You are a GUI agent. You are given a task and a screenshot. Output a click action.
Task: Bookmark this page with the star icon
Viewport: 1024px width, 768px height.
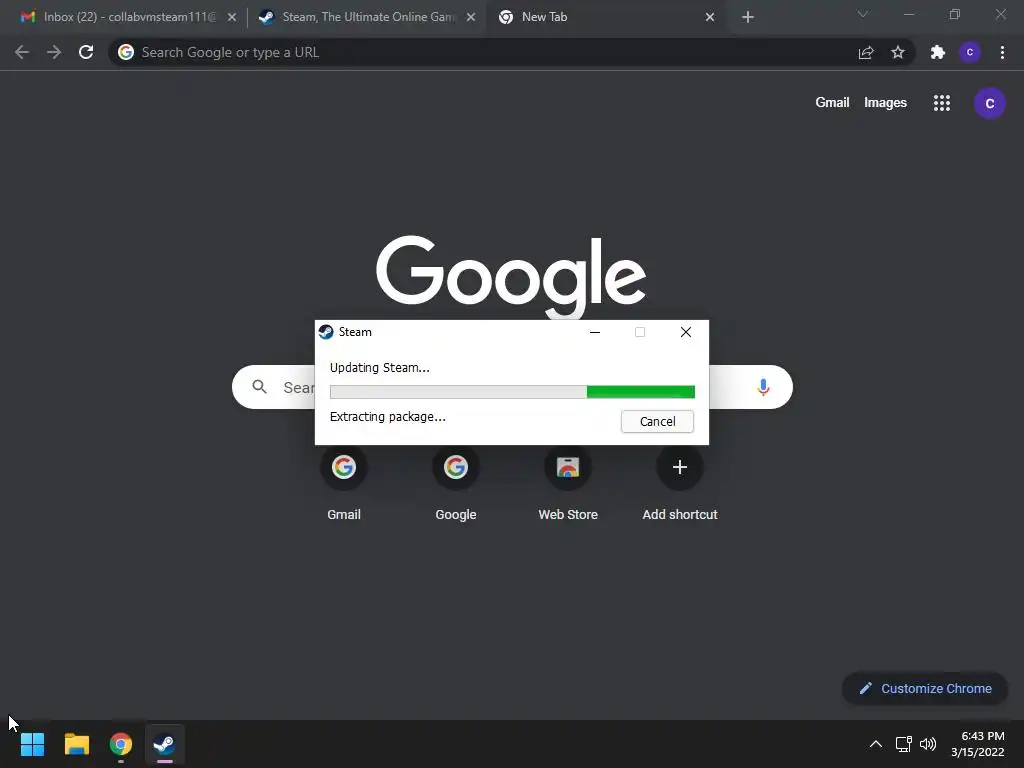tap(898, 52)
